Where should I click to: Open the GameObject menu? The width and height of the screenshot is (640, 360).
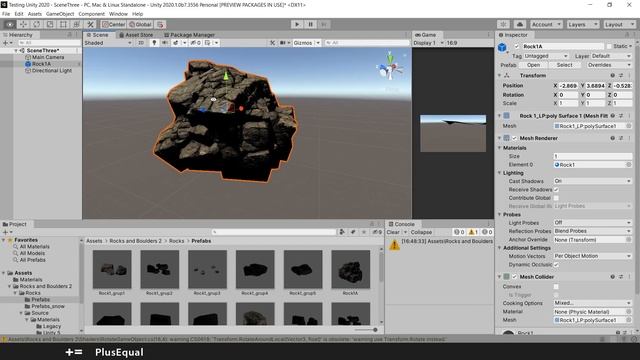coord(60,14)
